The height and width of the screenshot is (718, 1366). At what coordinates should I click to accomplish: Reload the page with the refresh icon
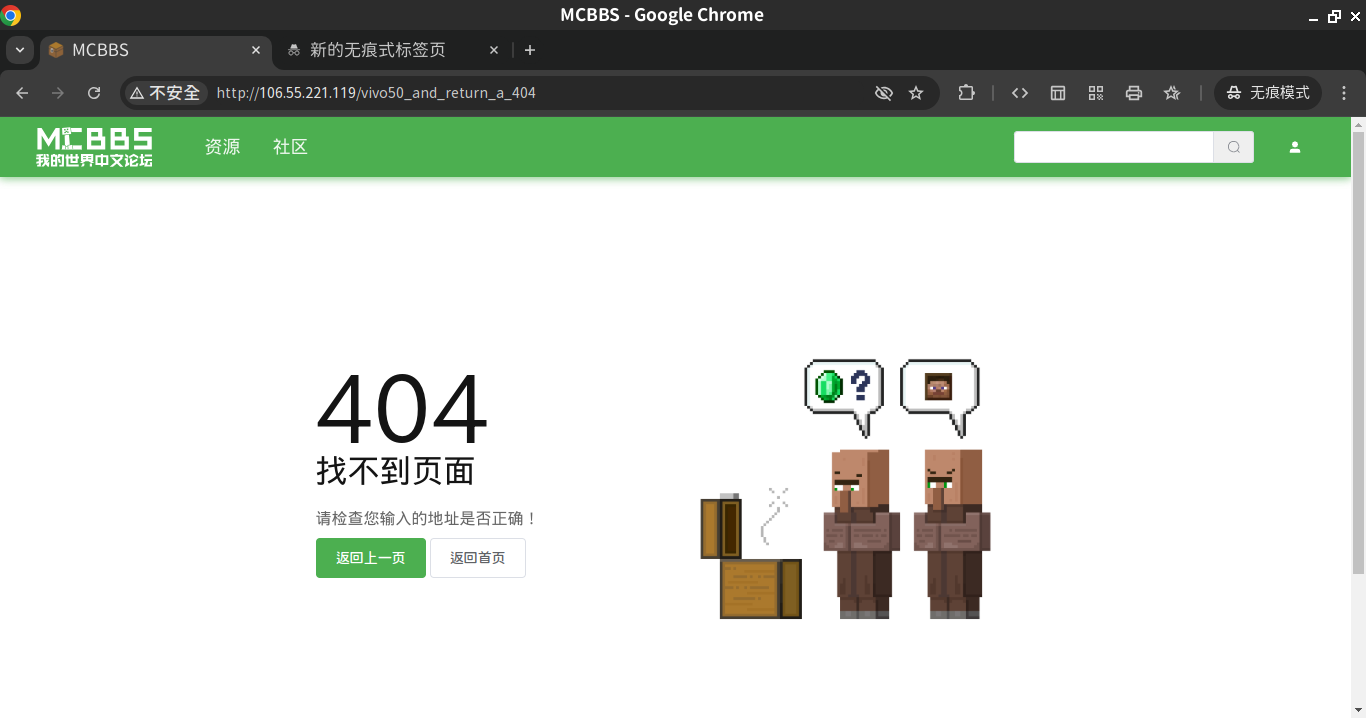(x=94, y=93)
